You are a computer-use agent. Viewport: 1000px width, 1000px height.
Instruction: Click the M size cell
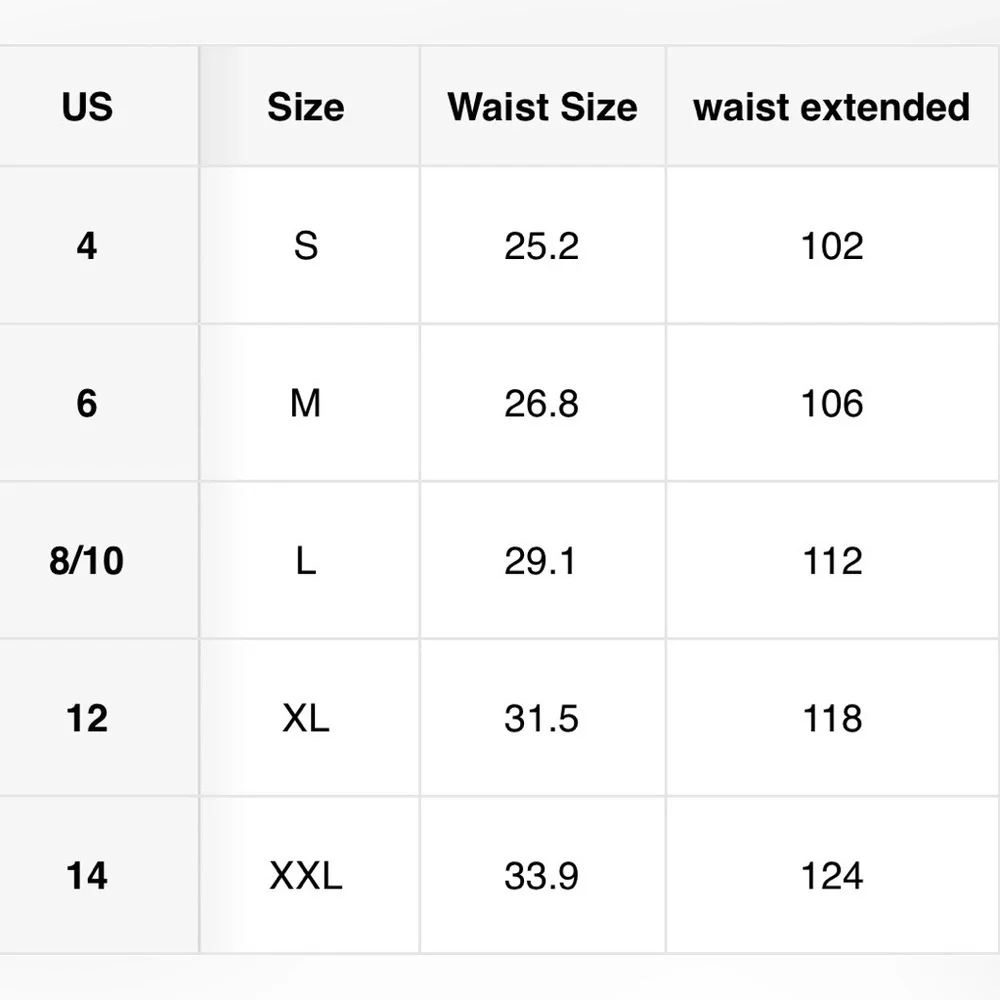(x=306, y=403)
